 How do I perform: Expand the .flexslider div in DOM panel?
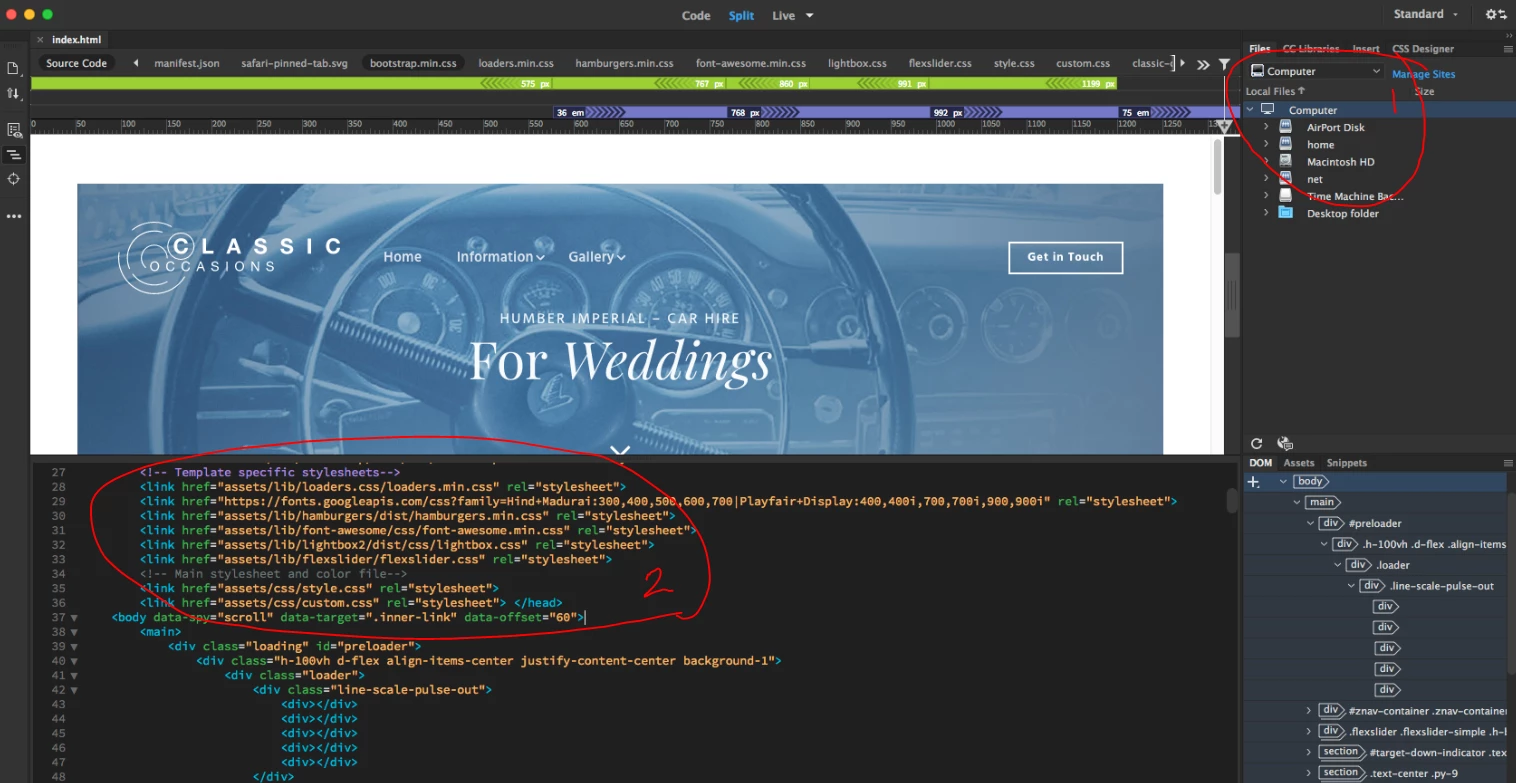[x=1309, y=731]
